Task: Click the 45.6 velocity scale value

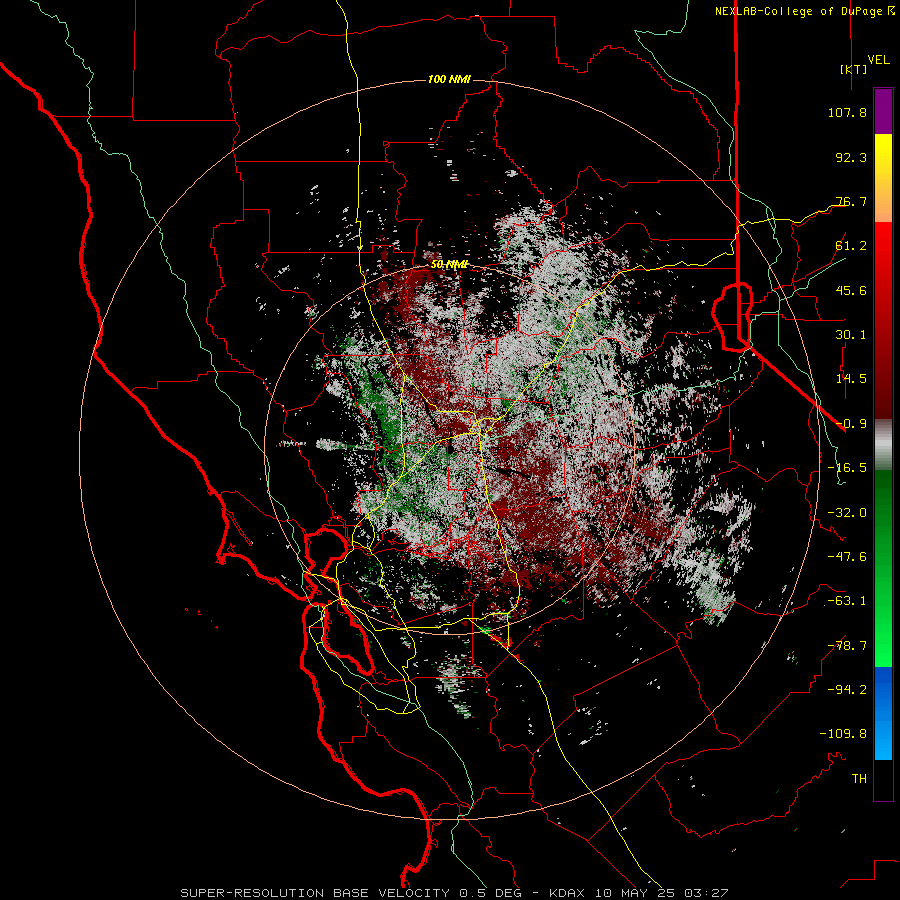Action: [x=851, y=290]
